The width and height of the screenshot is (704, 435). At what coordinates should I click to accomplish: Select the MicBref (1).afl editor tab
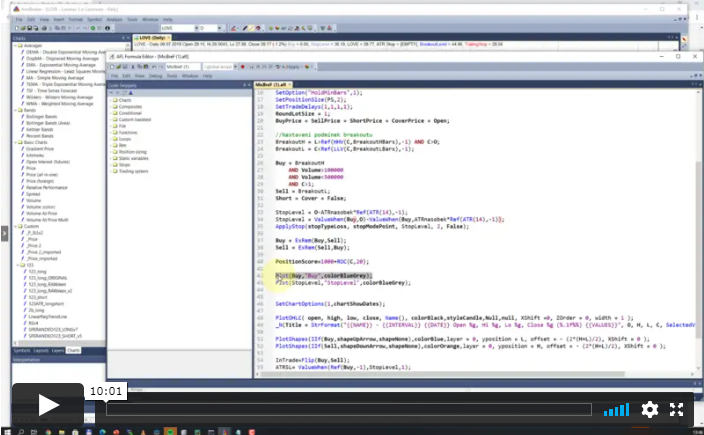click(x=269, y=87)
